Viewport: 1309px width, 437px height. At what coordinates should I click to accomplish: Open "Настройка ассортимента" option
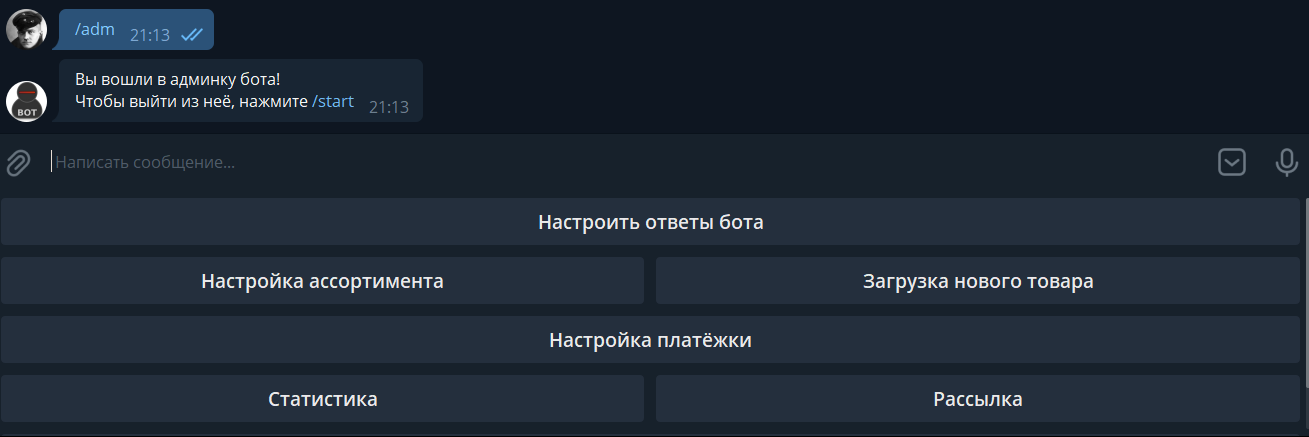coord(322,281)
